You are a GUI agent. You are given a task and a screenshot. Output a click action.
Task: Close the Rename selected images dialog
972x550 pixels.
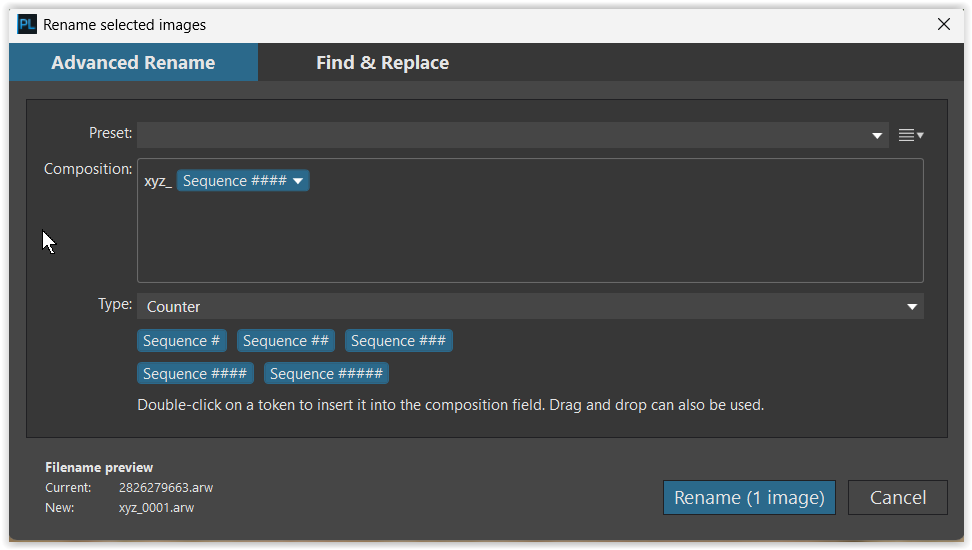click(943, 25)
